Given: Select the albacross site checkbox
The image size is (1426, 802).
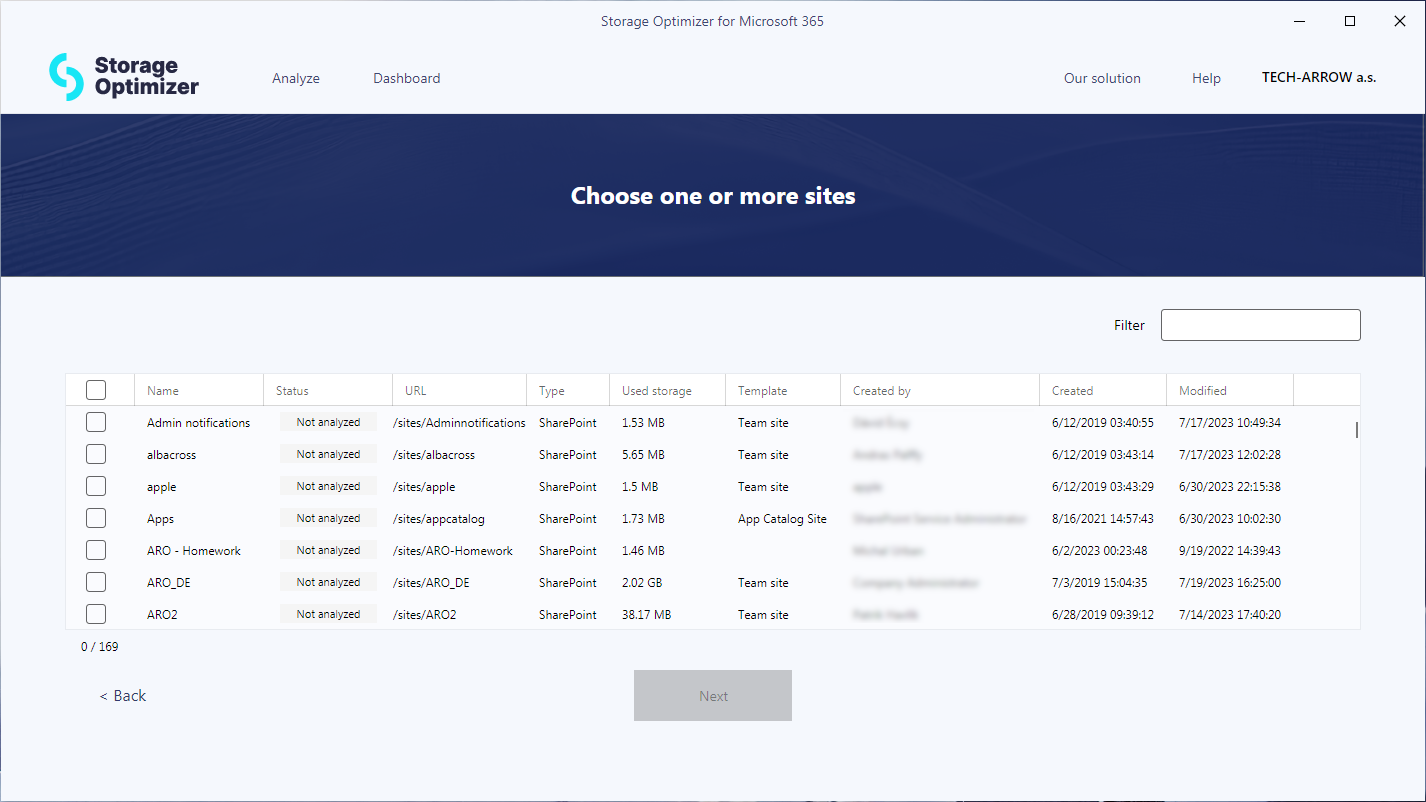Looking at the screenshot, I should point(96,454).
